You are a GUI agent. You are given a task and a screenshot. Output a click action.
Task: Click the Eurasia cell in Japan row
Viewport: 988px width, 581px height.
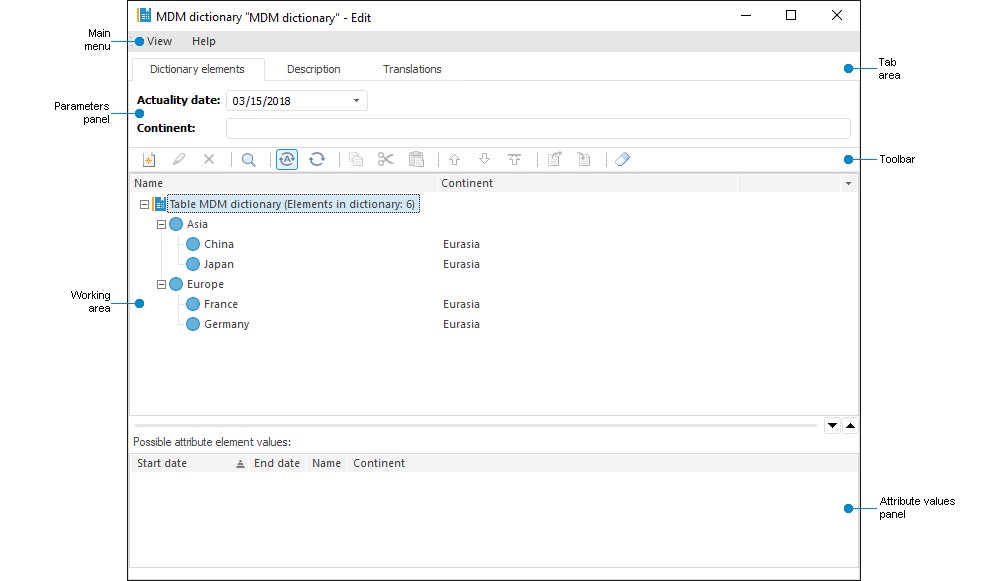click(461, 264)
